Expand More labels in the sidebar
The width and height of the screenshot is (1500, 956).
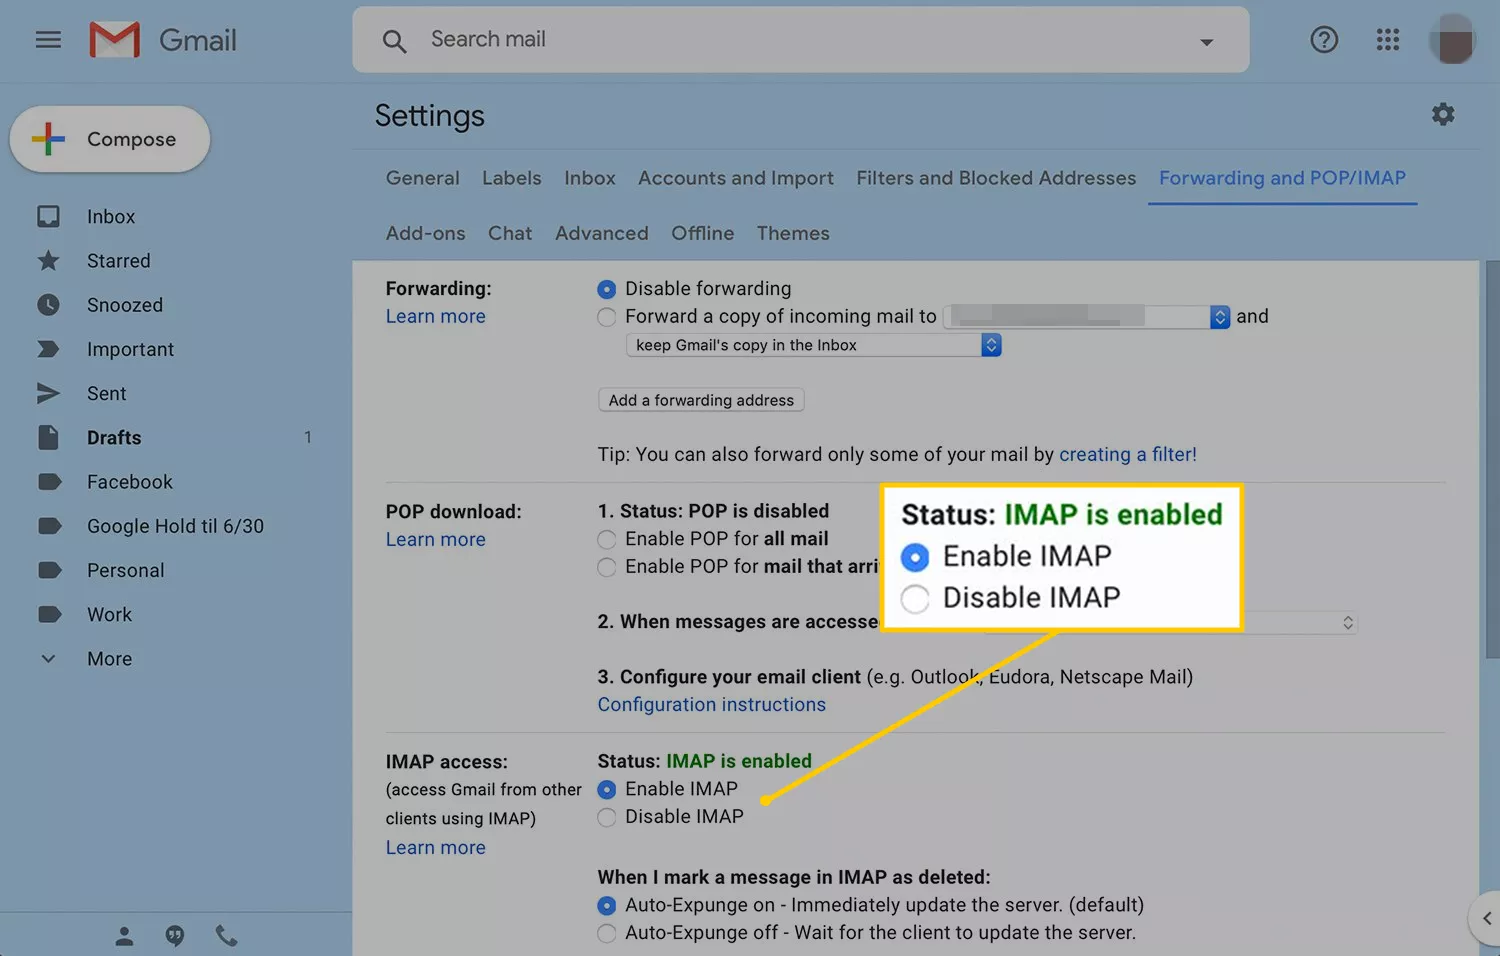109,659
